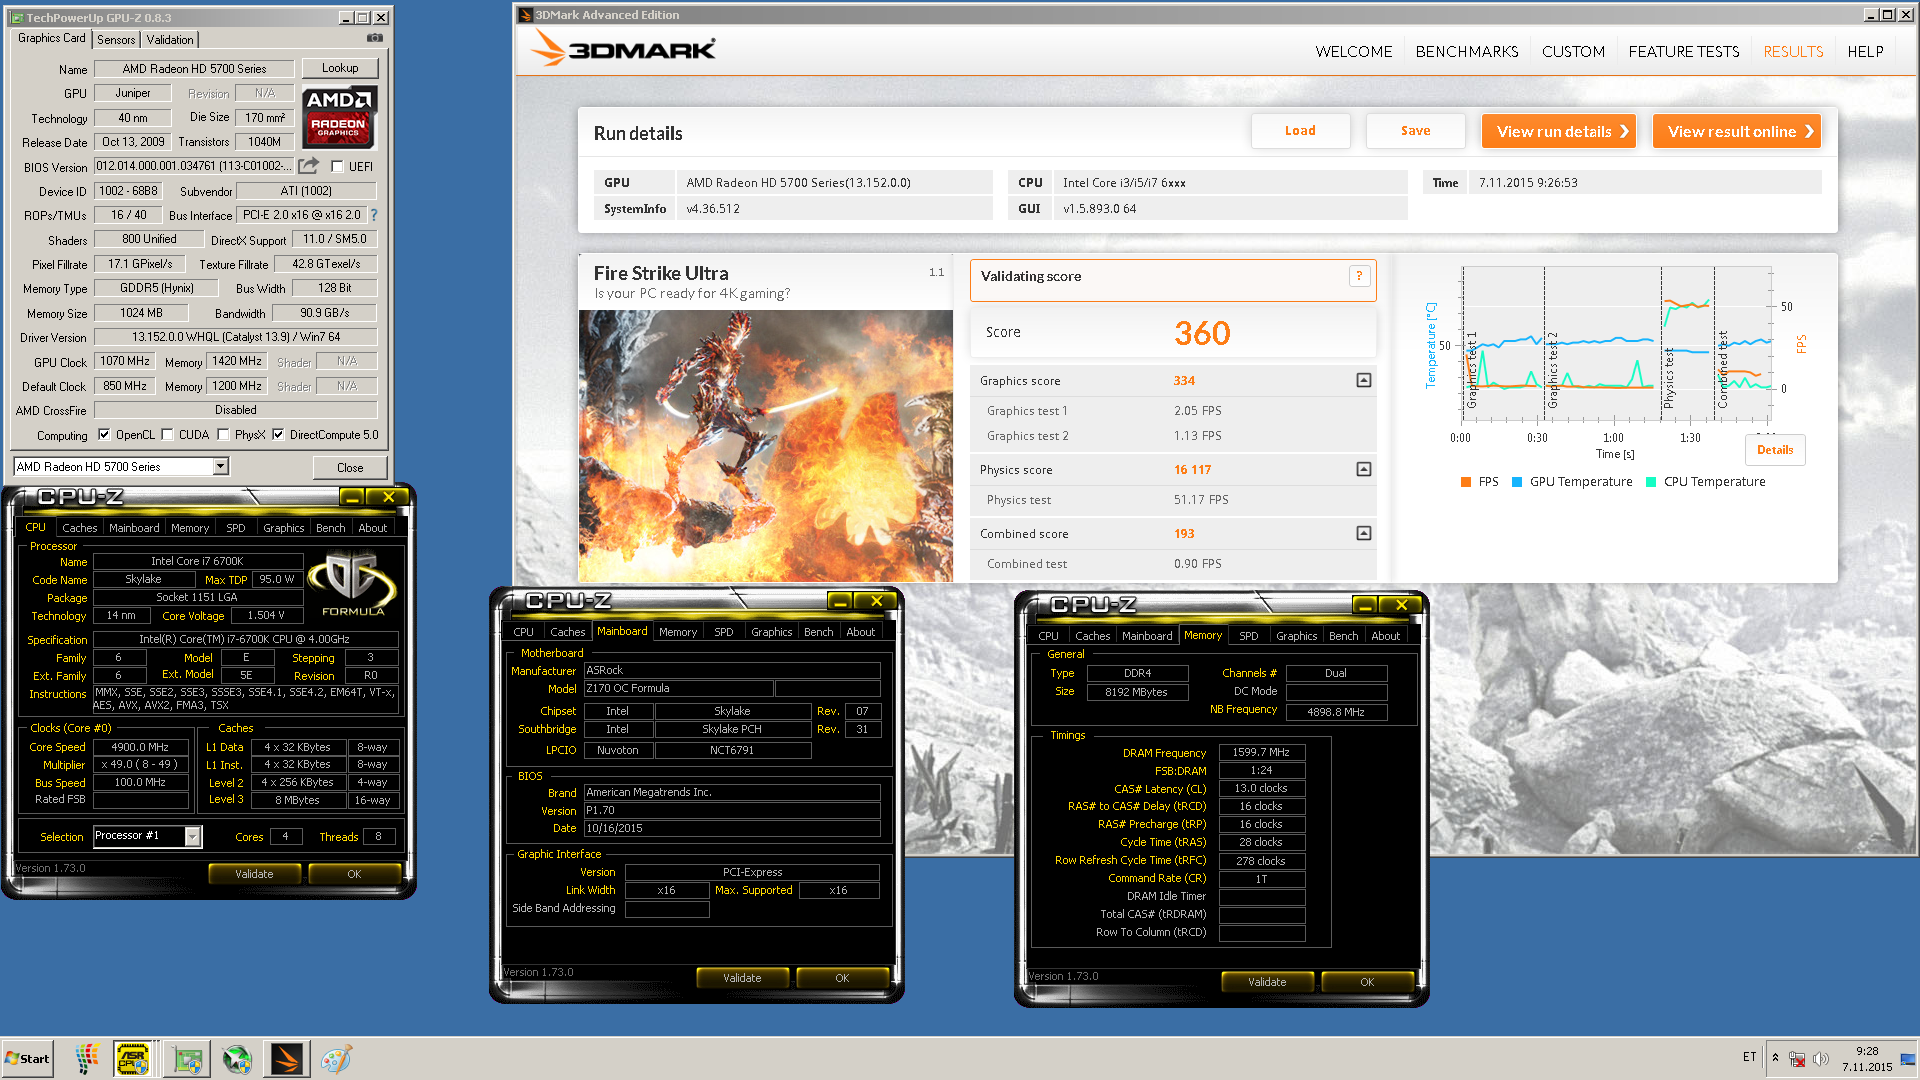The height and width of the screenshot is (1080, 1920).
Task: Click the Close button in GPU-Z
Action: [350, 467]
